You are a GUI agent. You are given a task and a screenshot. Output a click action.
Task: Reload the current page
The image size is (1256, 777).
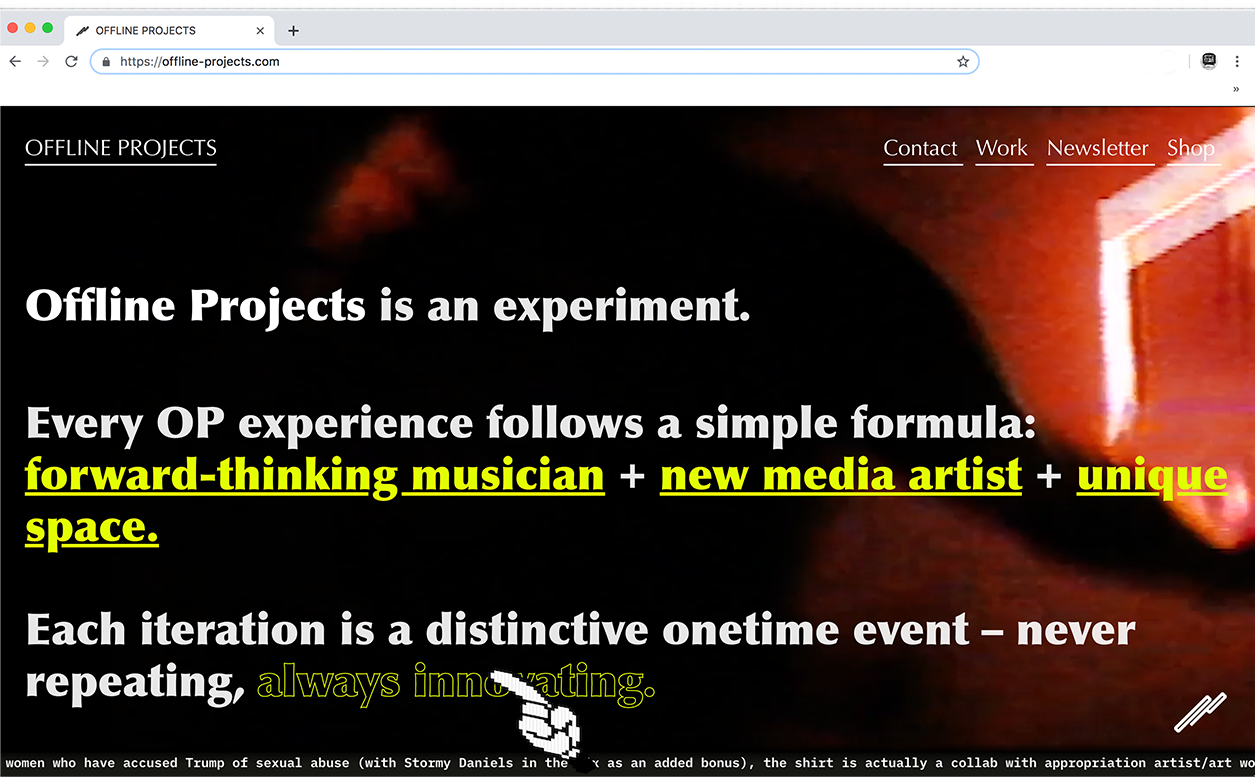[71, 62]
